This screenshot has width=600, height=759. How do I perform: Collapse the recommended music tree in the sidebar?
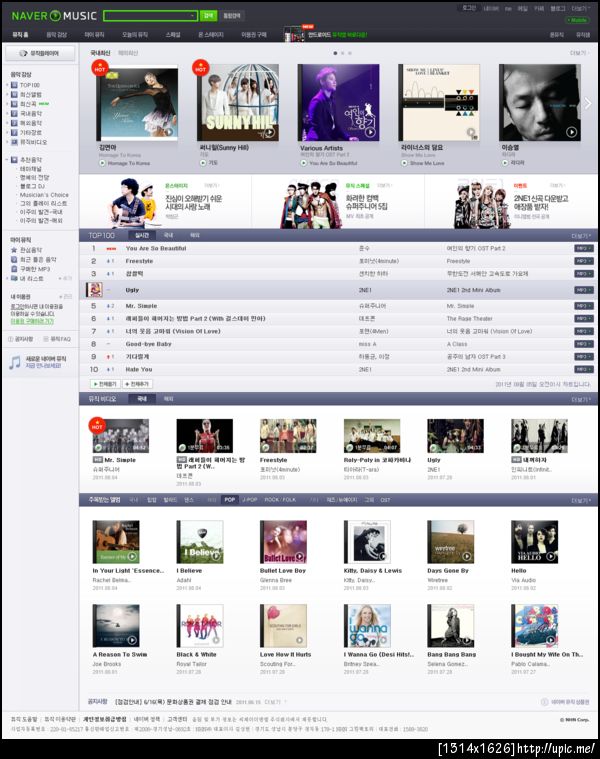tap(7, 160)
